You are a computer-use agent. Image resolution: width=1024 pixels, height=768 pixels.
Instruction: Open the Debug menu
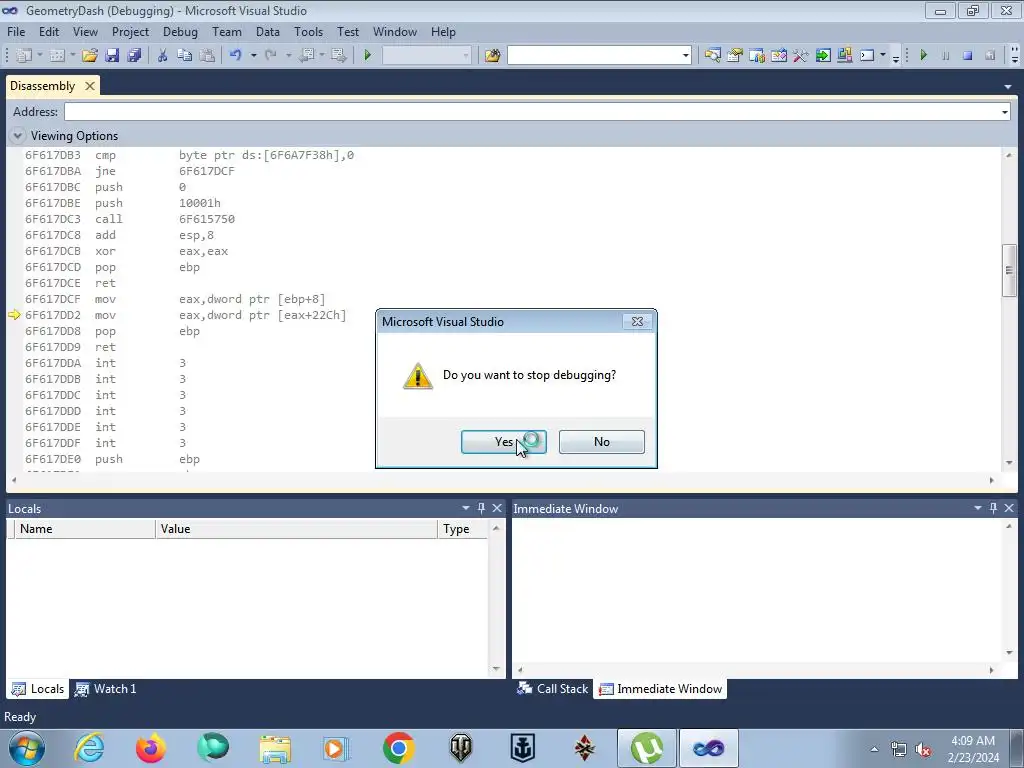pyautogui.click(x=180, y=32)
